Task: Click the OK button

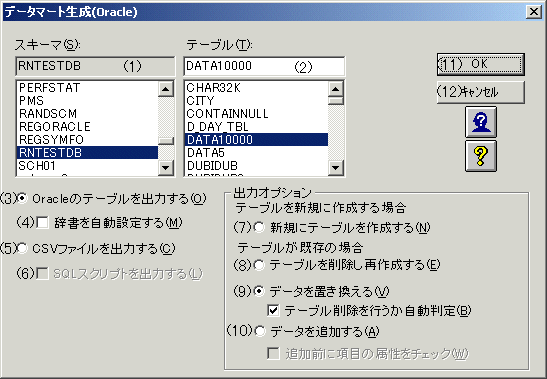Action: click(x=480, y=64)
